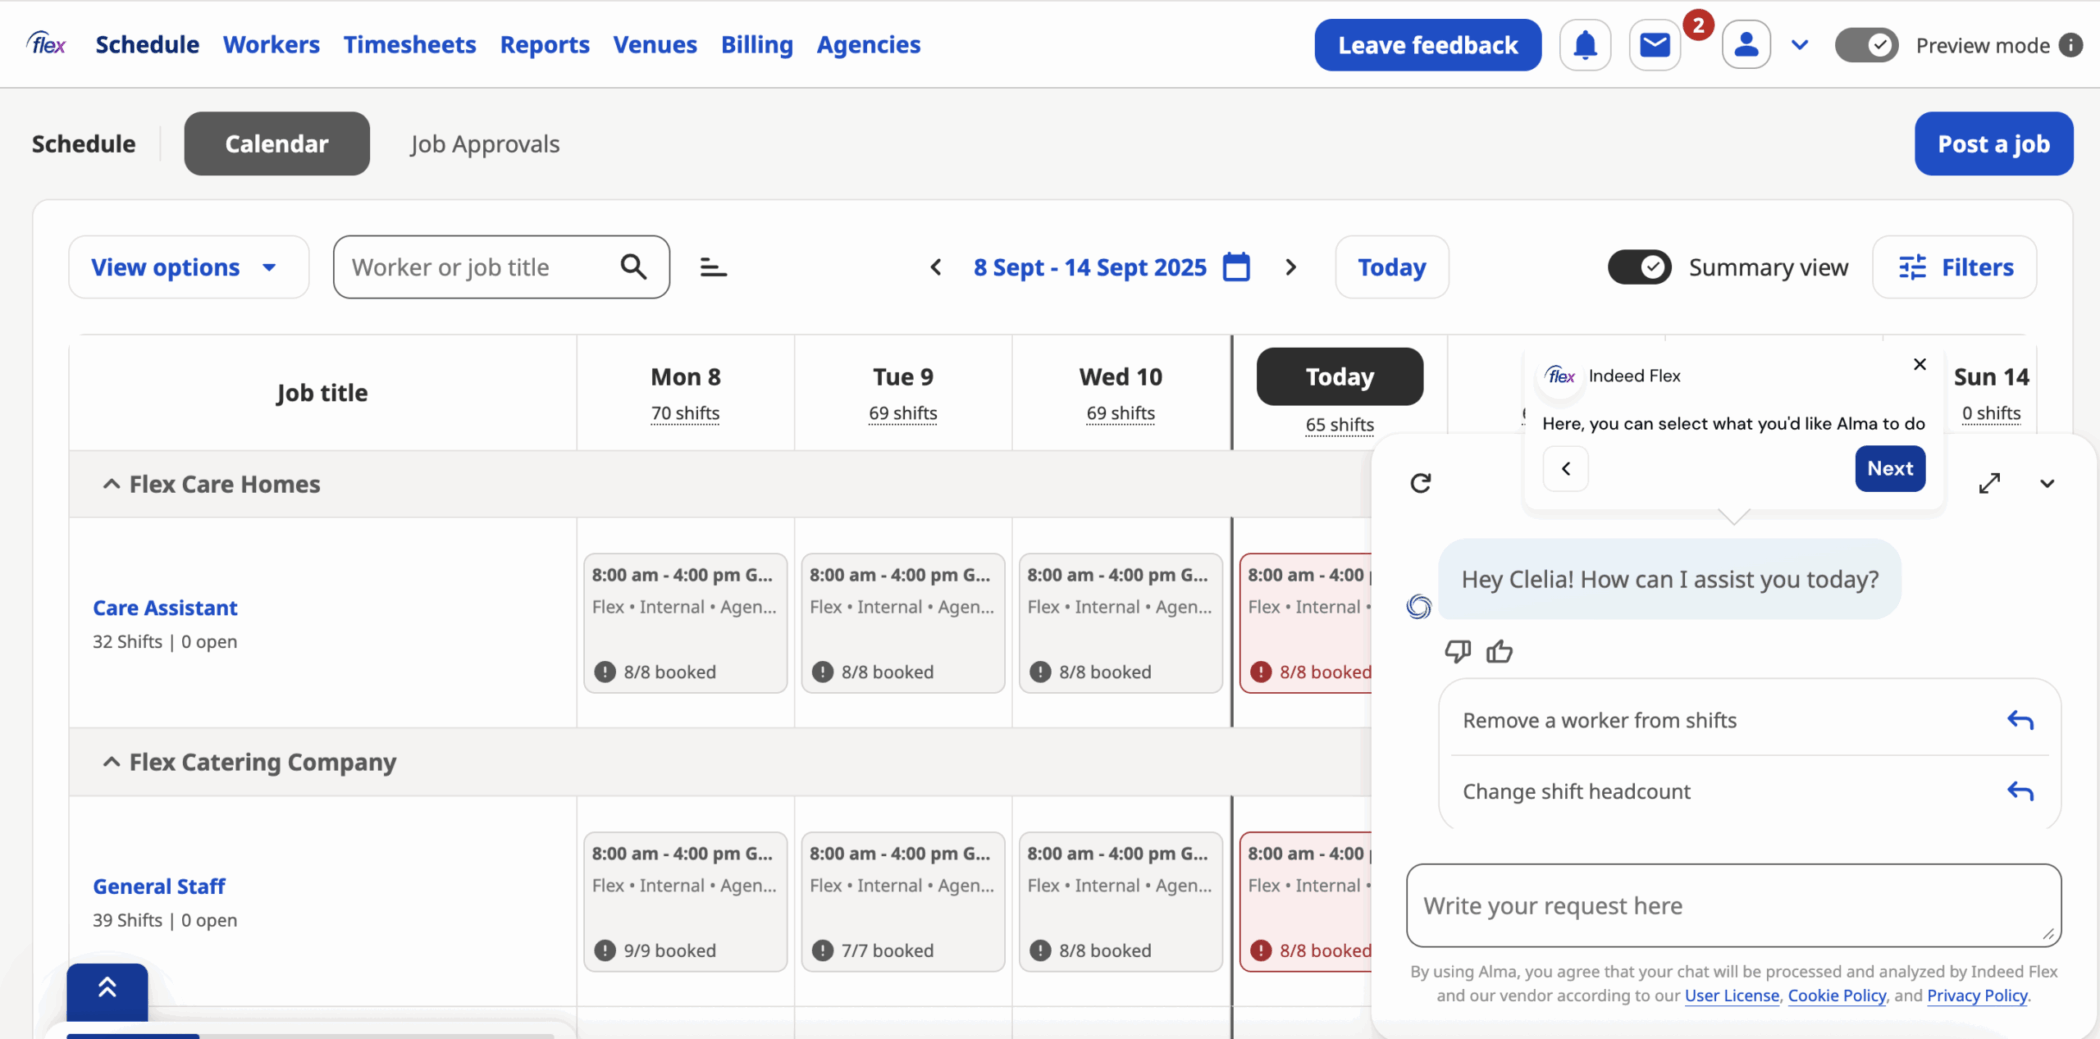
Task: Open the Billing menu
Action: click(x=756, y=44)
